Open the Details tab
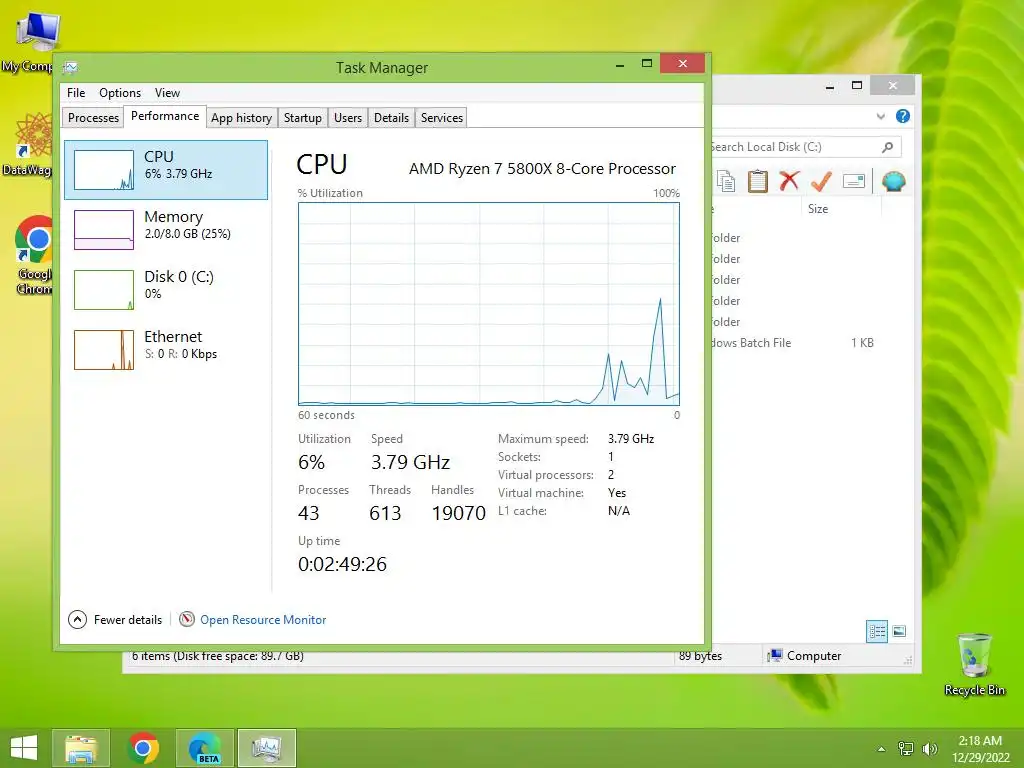This screenshot has width=1024, height=768. coord(391,118)
